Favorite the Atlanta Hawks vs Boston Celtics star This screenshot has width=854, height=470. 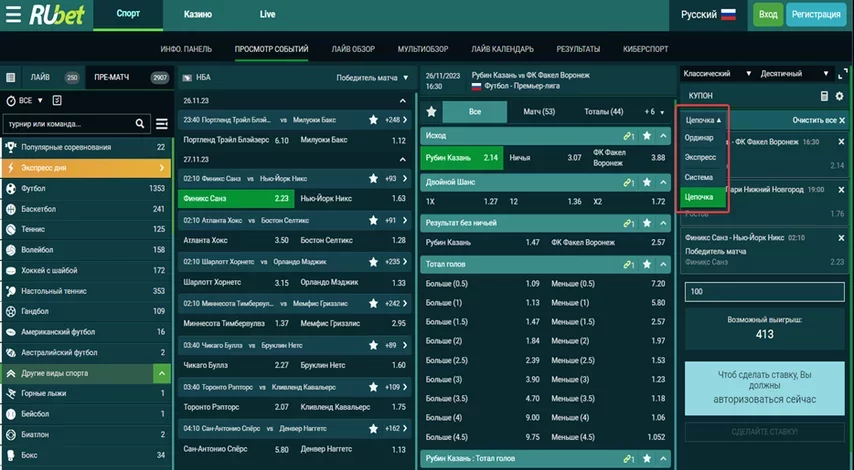(x=373, y=221)
